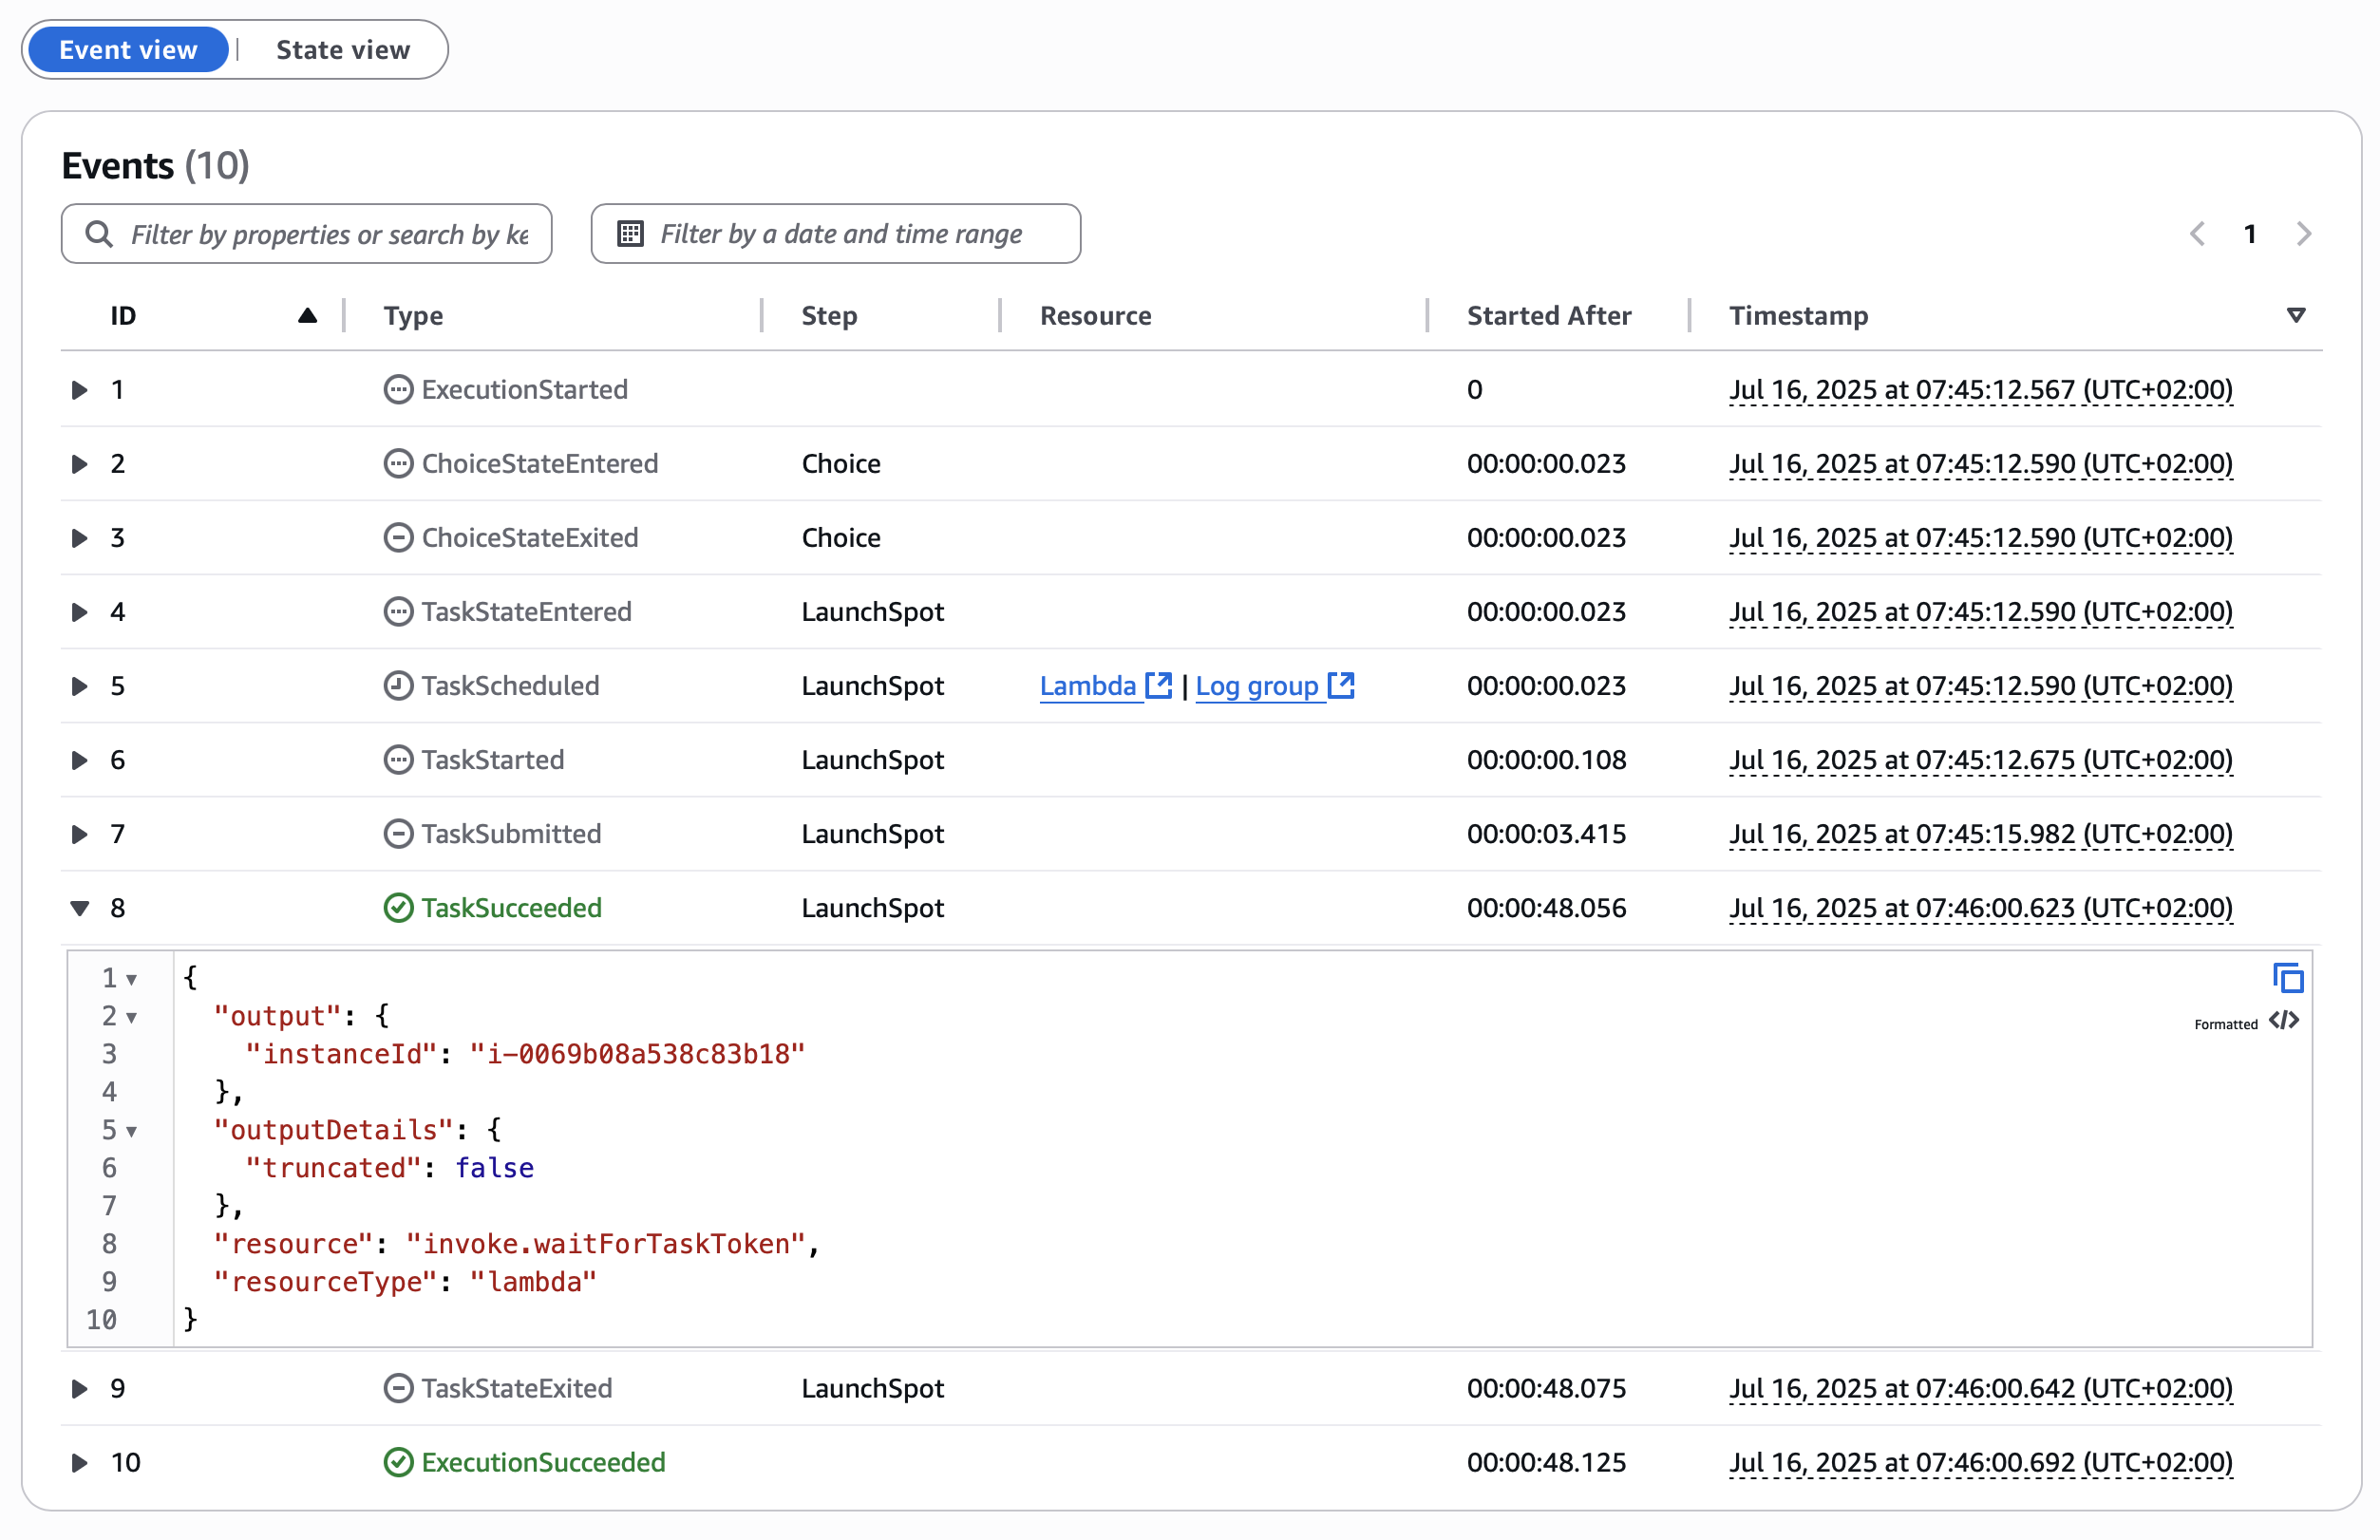2380x1540 pixels.
Task: Click LaunchSpot step in TaskSubmitted row
Action: [872, 834]
